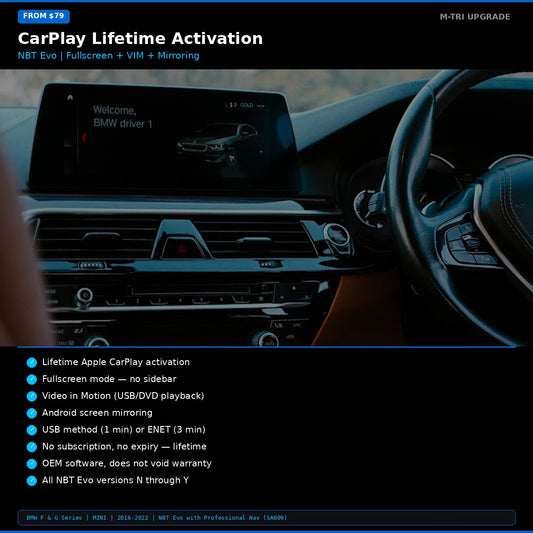Click check icon beside Lifetime Apple CarPlay activation
Viewport: 533px width, 533px height.
pyautogui.click(x=32, y=362)
